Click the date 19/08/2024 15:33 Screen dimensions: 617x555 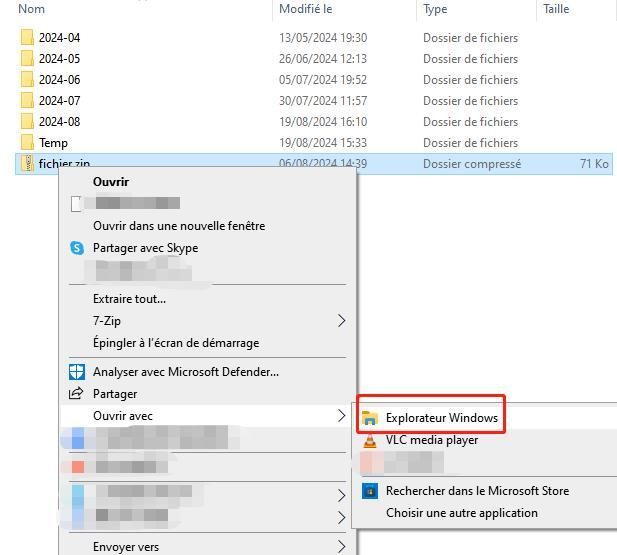click(x=323, y=142)
